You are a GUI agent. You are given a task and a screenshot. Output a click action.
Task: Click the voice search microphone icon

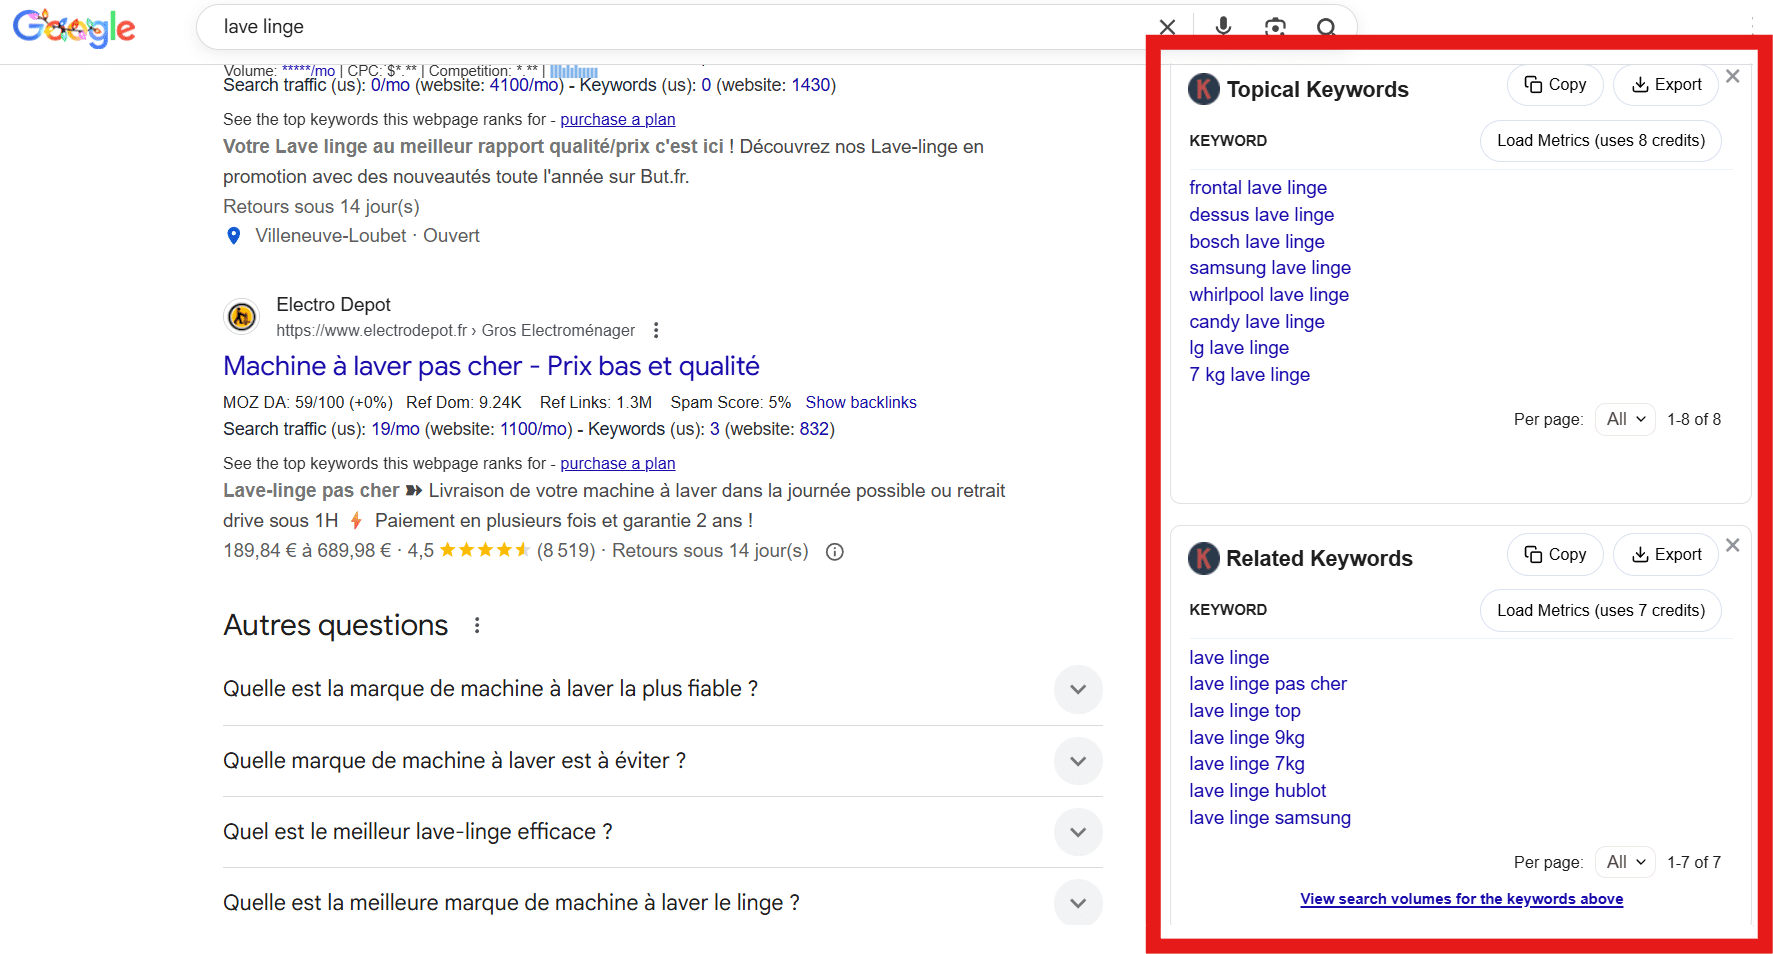[1223, 27]
